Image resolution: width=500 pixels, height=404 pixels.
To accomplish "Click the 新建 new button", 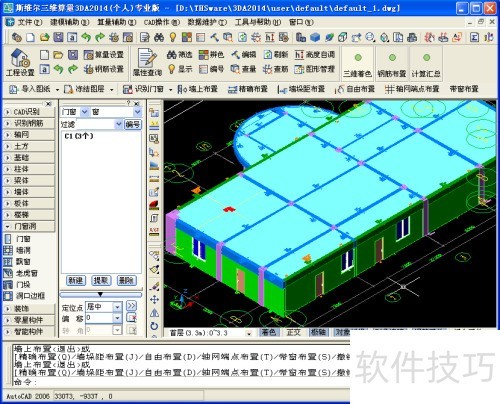I will coord(76,281).
